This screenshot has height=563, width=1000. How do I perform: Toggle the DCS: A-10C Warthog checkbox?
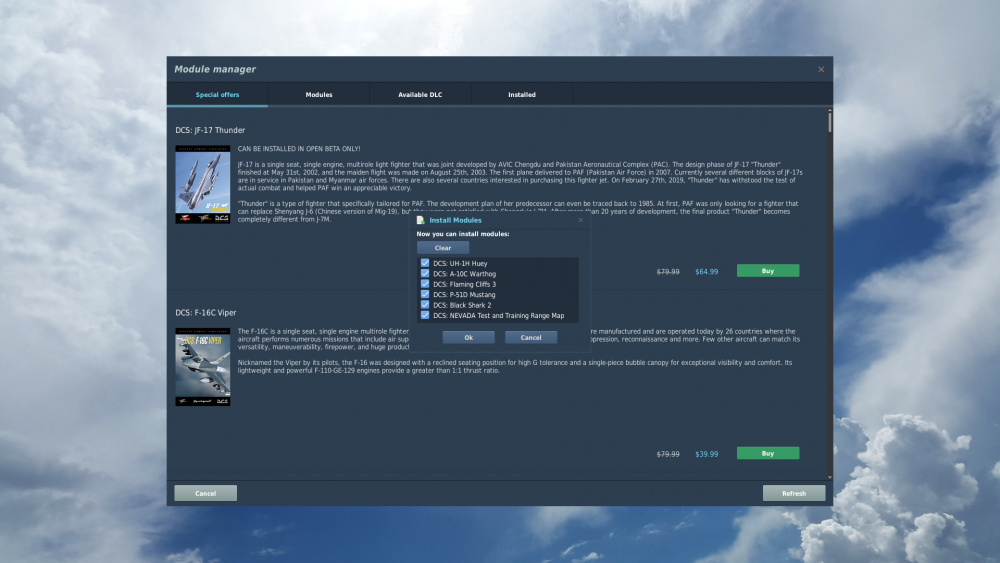(425, 274)
